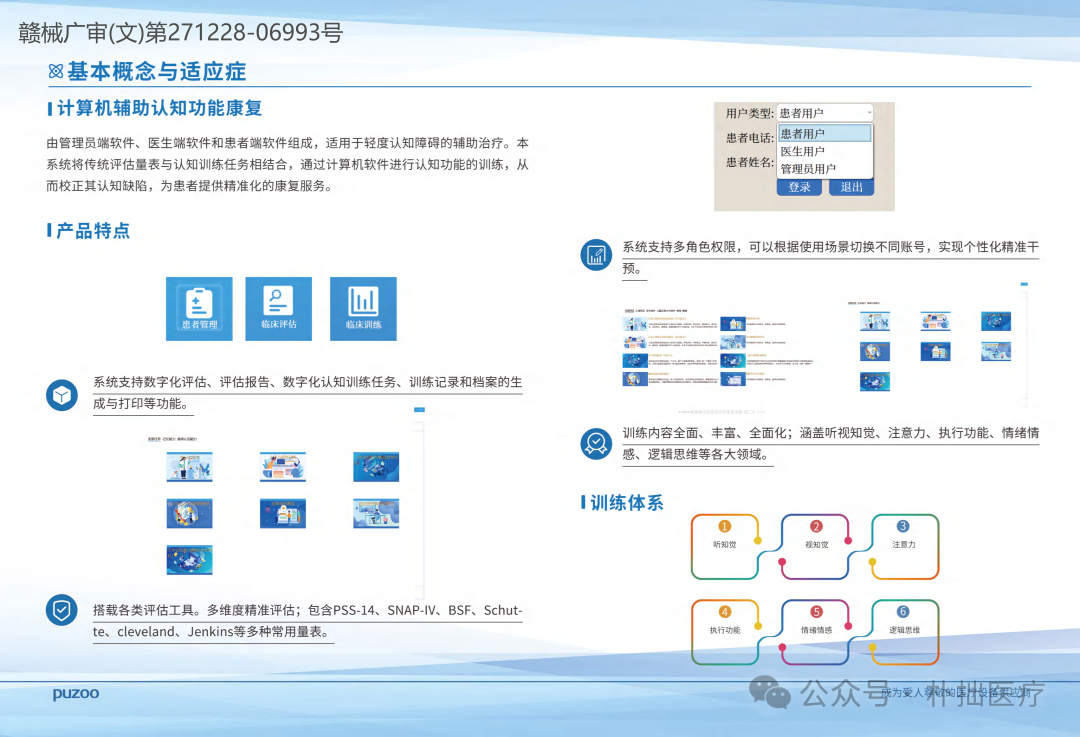Click the 患者电话 label
This screenshot has width=1080, height=737.
pyautogui.click(x=749, y=138)
